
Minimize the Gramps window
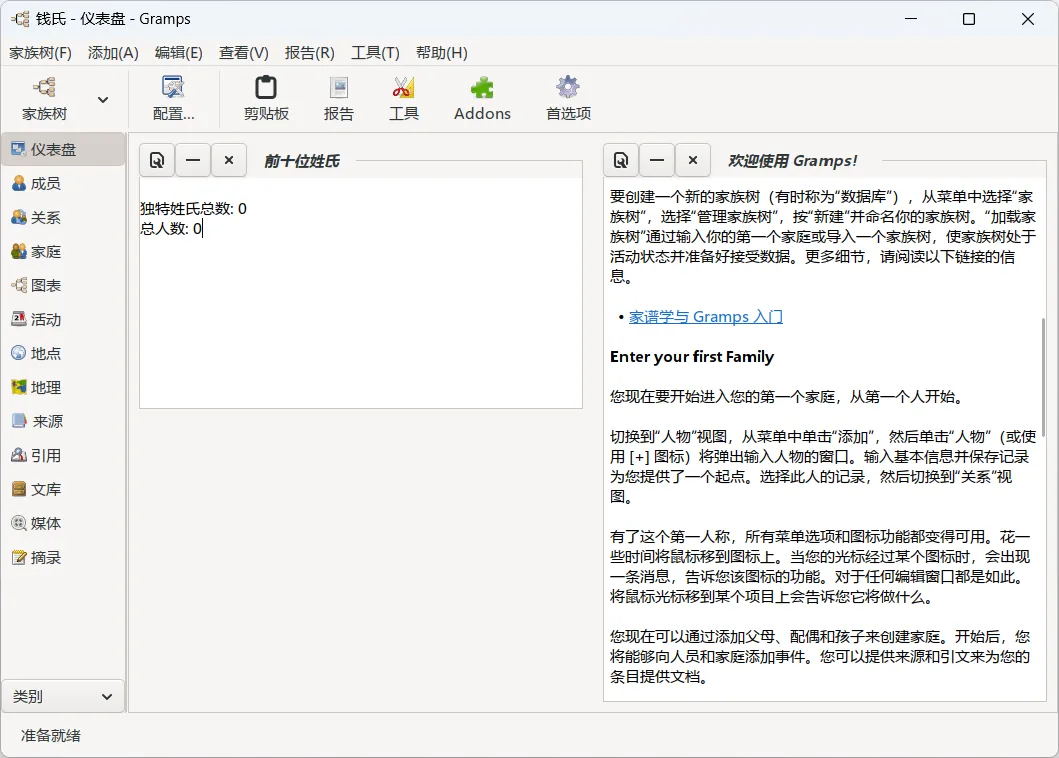tap(911, 19)
